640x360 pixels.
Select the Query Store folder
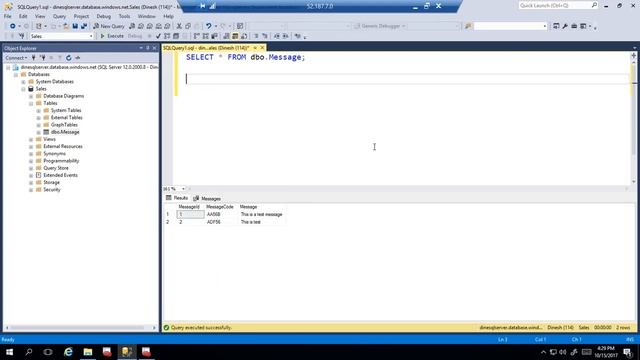point(56,168)
